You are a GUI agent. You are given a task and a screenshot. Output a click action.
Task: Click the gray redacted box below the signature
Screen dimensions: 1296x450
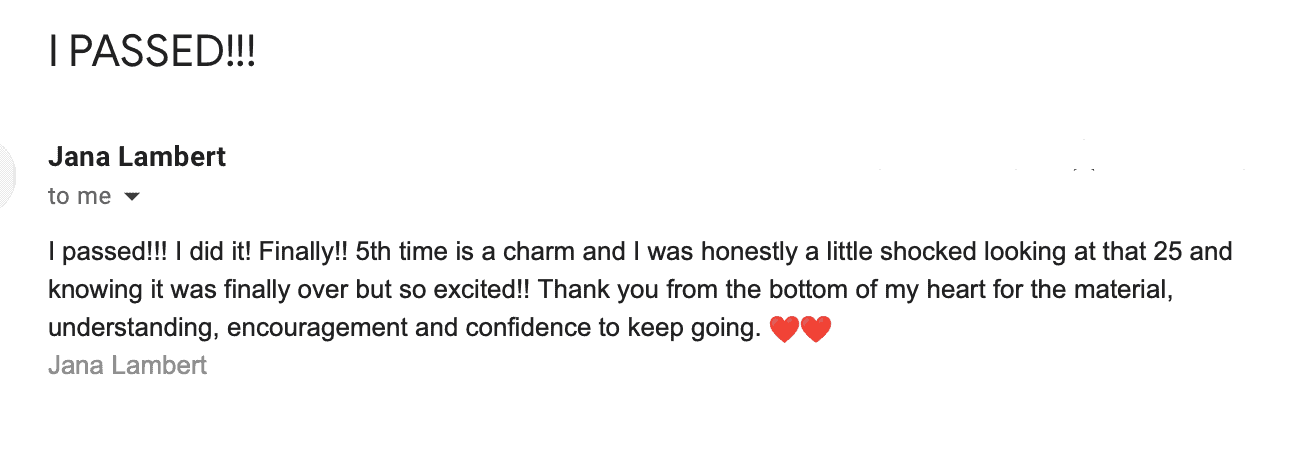[x=208, y=413]
